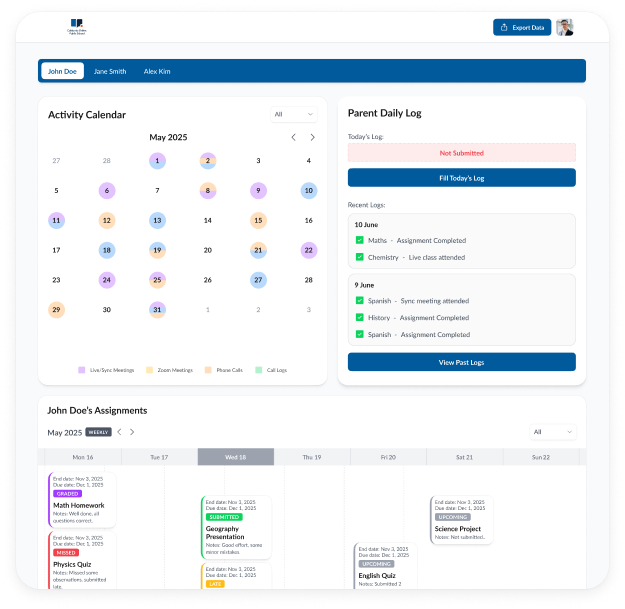The height and width of the screenshot is (609, 625).
Task: Select highlighted date 29 on calendar
Action: pyautogui.click(x=56, y=310)
